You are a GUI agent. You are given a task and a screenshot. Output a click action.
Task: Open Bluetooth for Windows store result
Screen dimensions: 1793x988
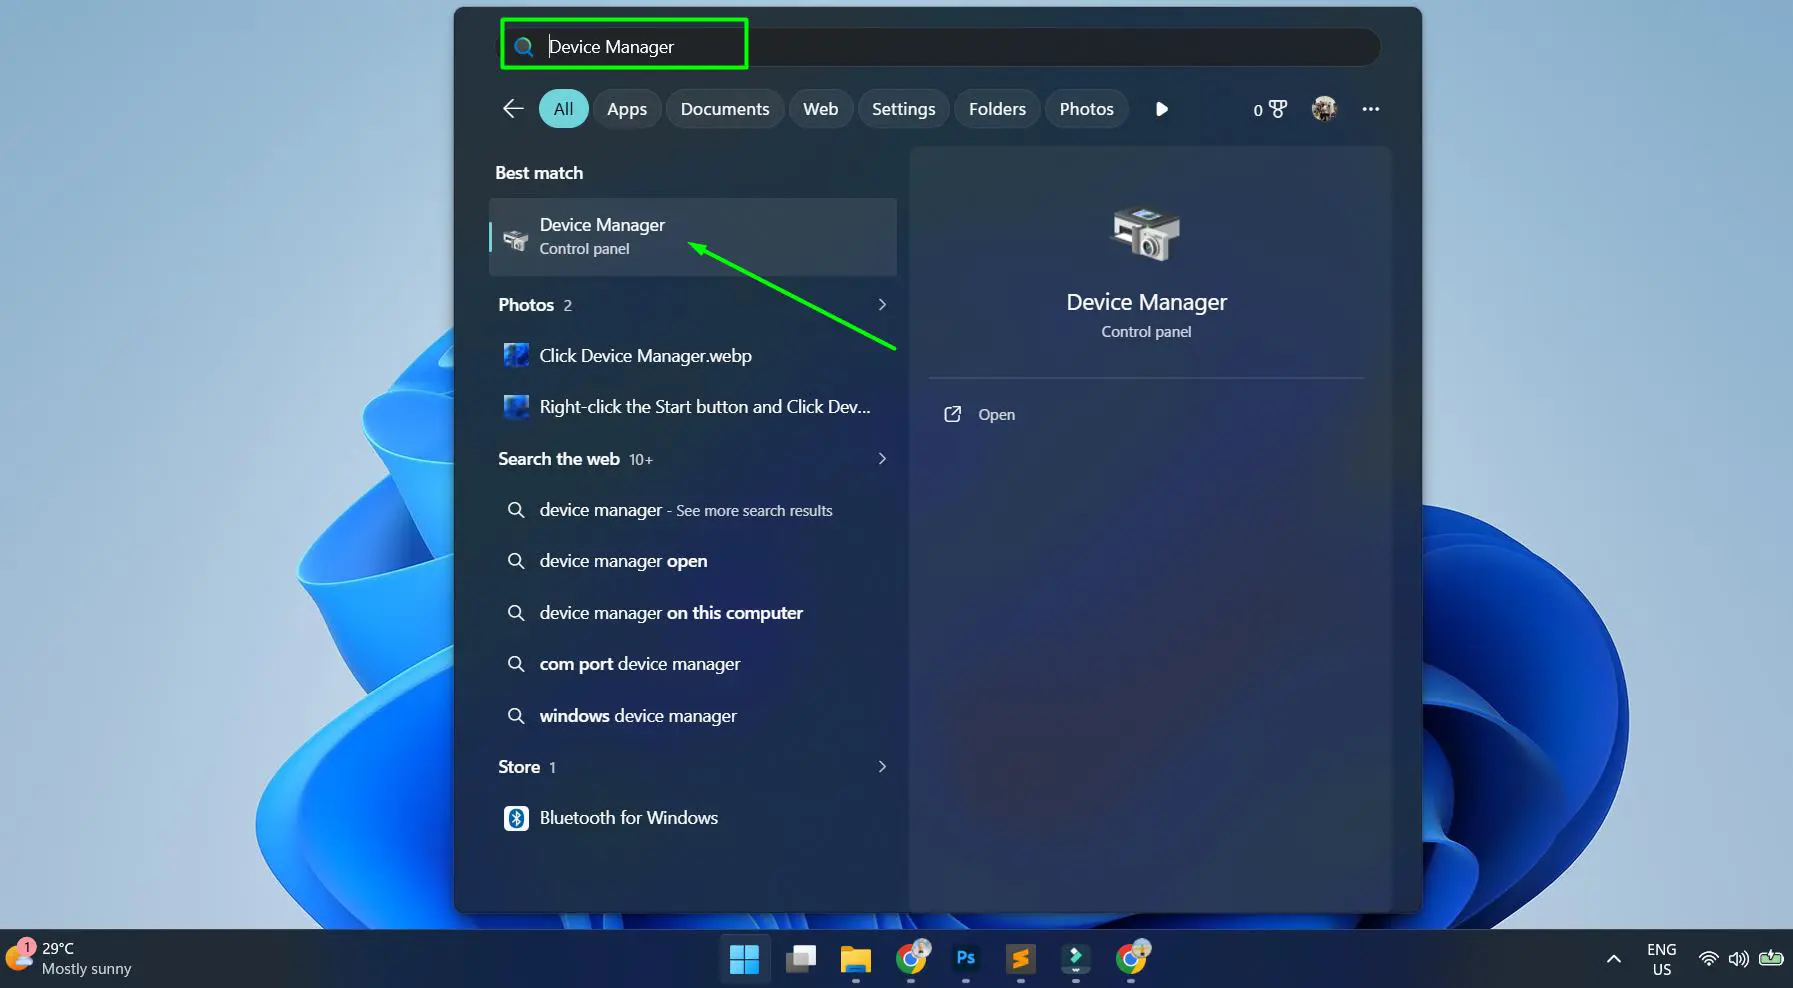[x=628, y=817]
